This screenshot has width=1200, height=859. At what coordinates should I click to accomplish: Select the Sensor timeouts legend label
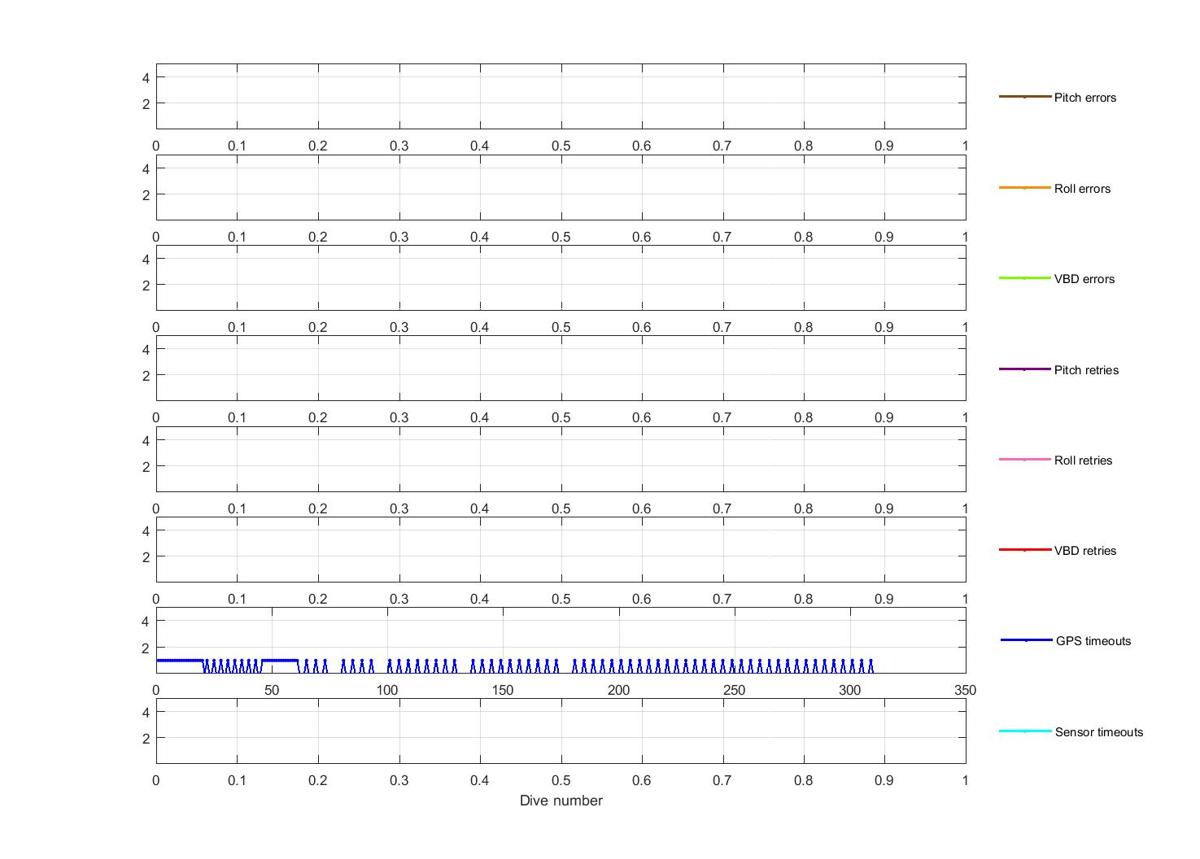click(1099, 732)
